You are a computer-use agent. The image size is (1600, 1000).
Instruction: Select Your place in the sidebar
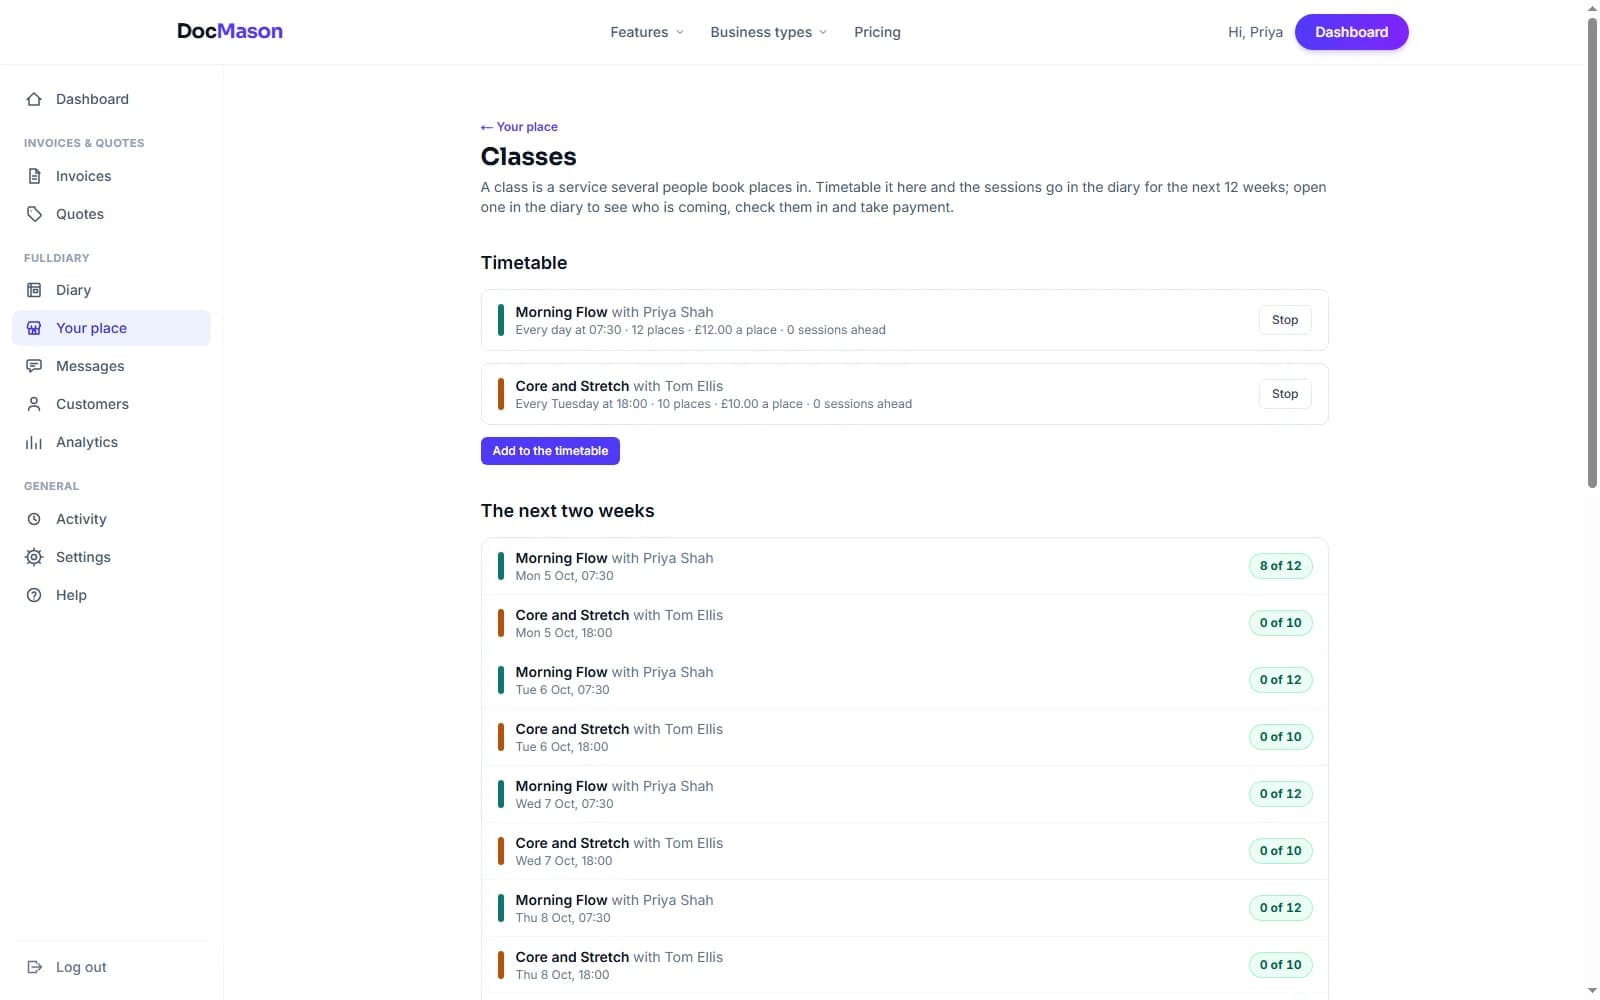pos(111,328)
